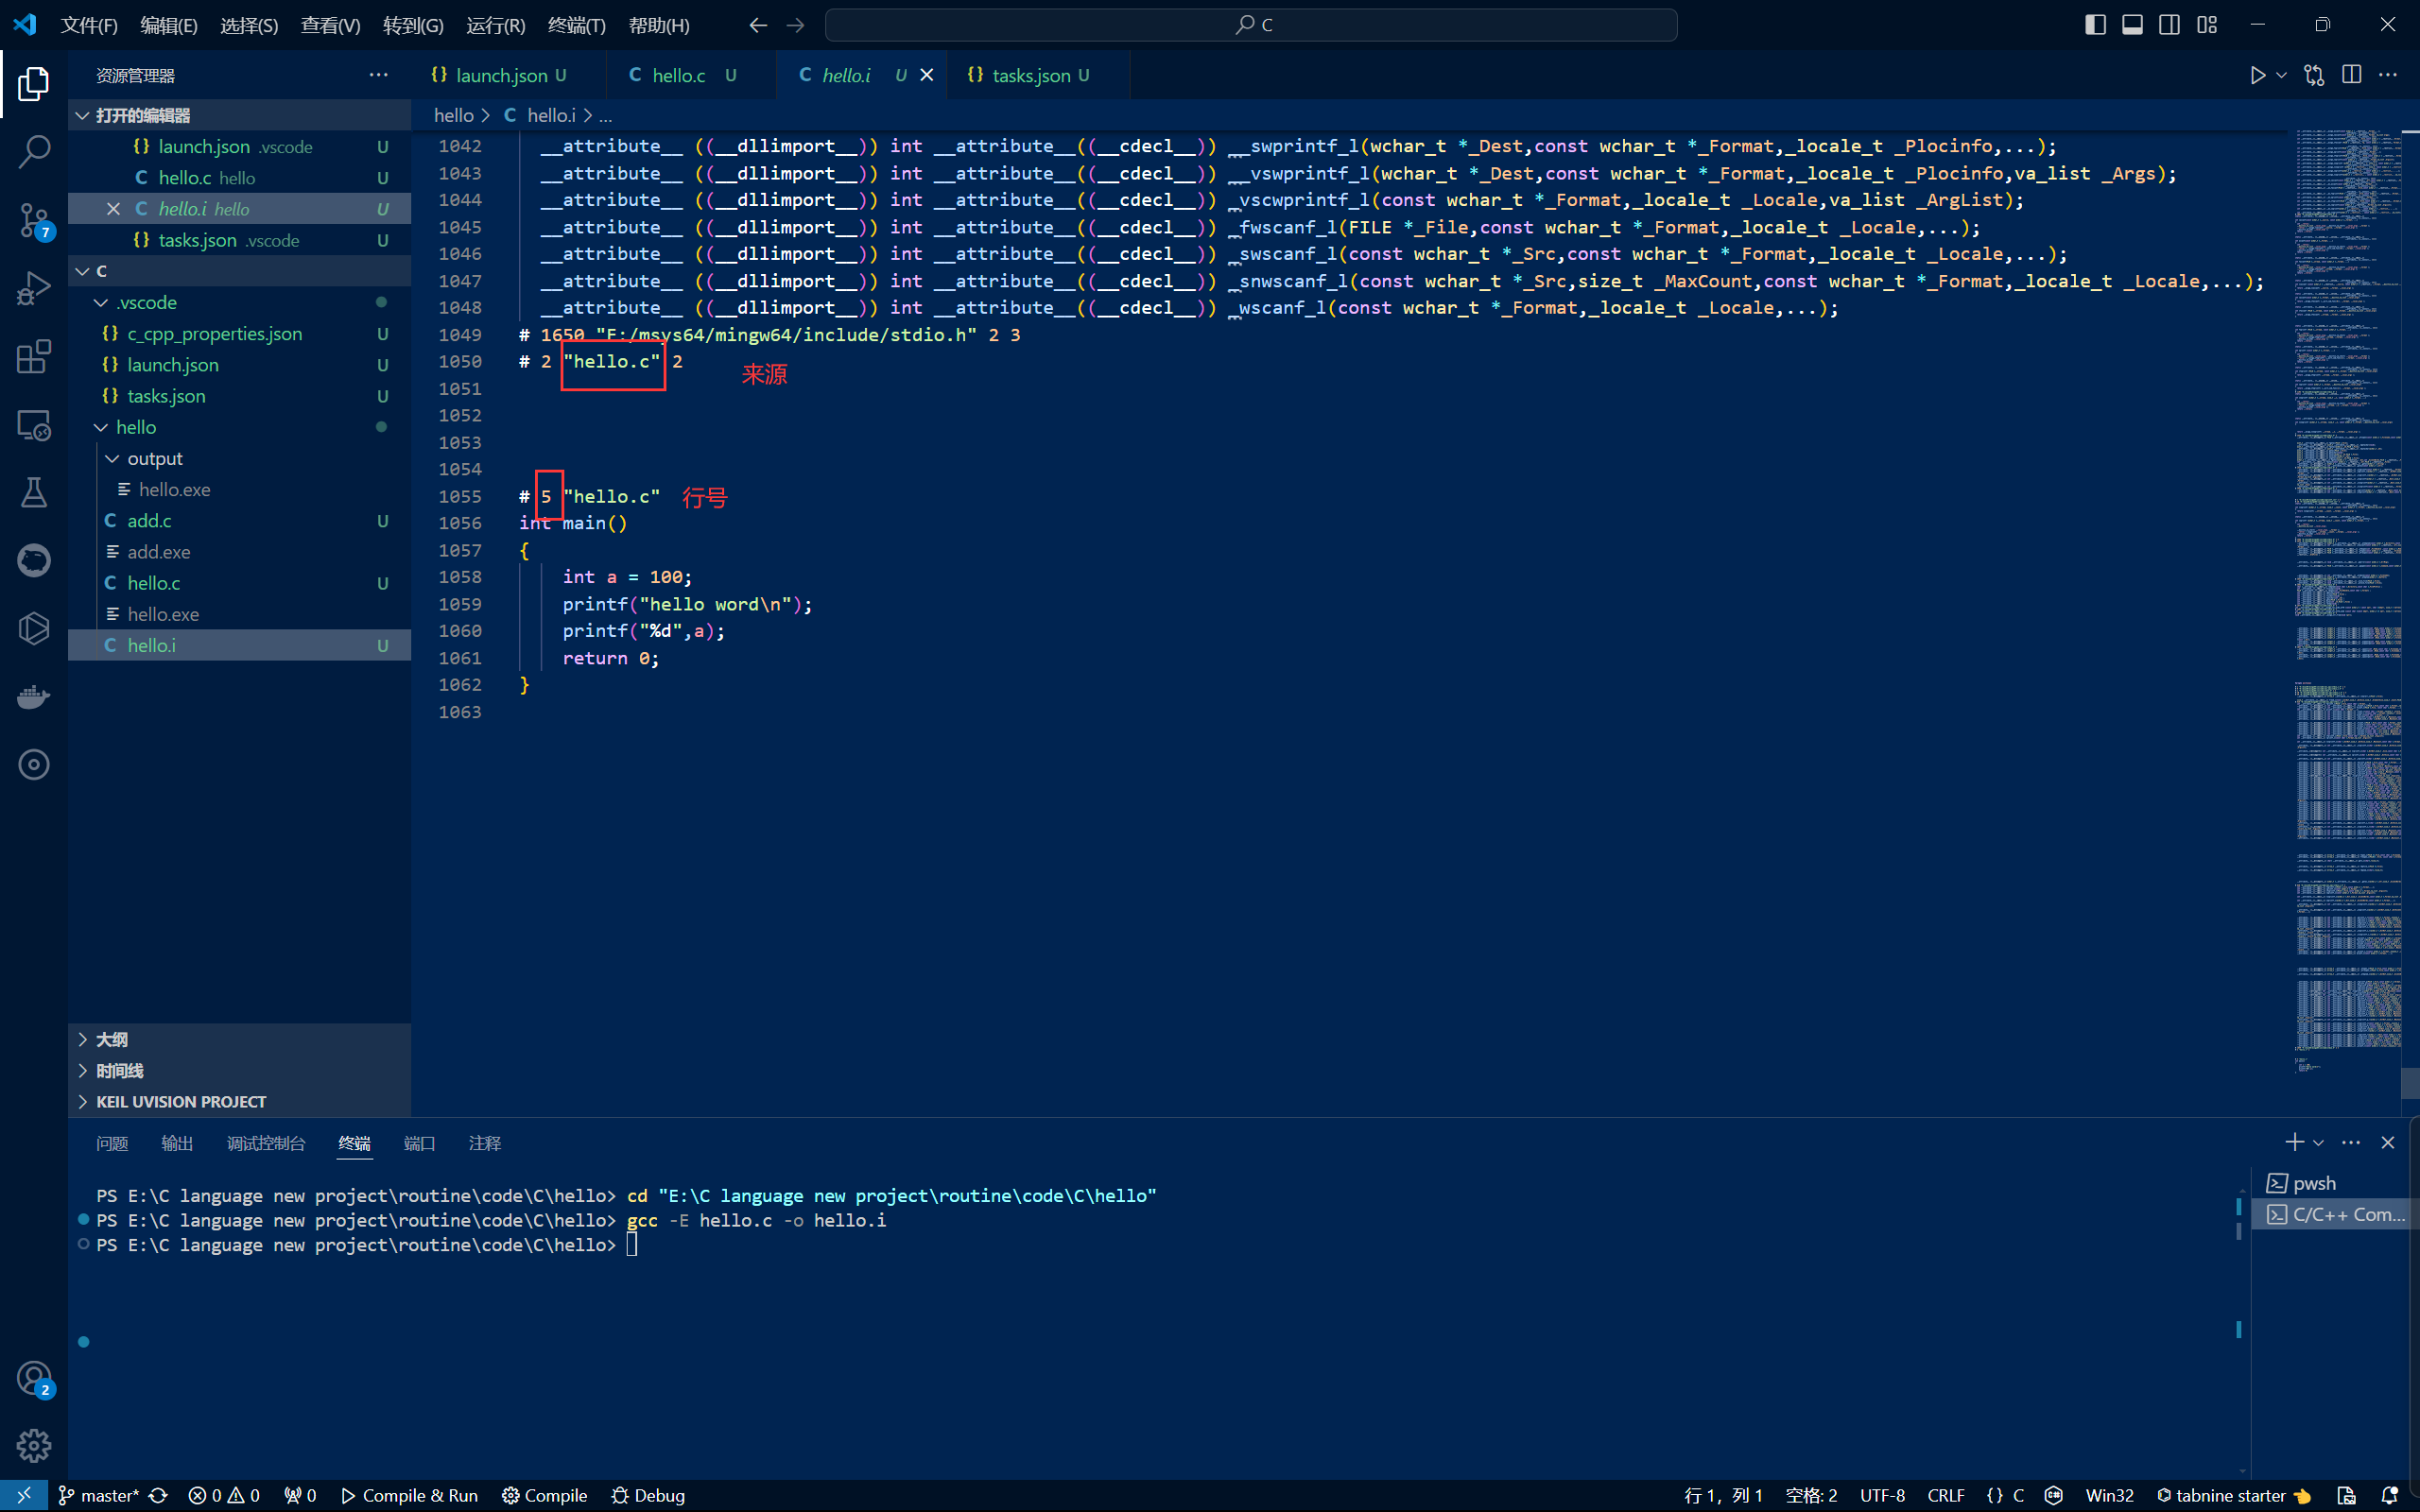This screenshot has width=2420, height=1512.
Task: Toggle the secondary side bar
Action: point(2169,25)
